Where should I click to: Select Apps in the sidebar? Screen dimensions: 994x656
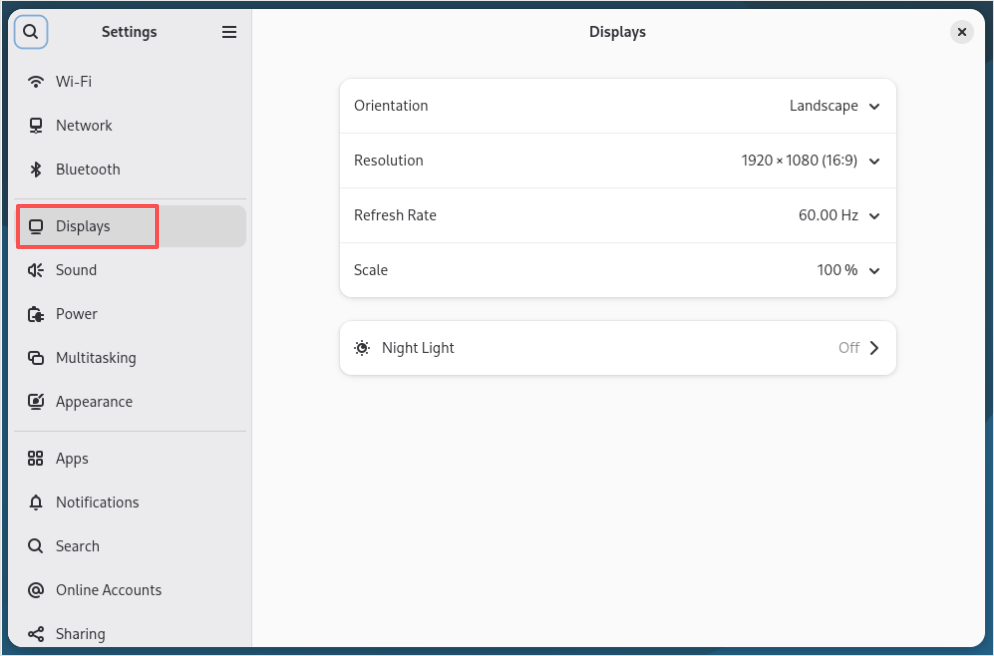72,459
